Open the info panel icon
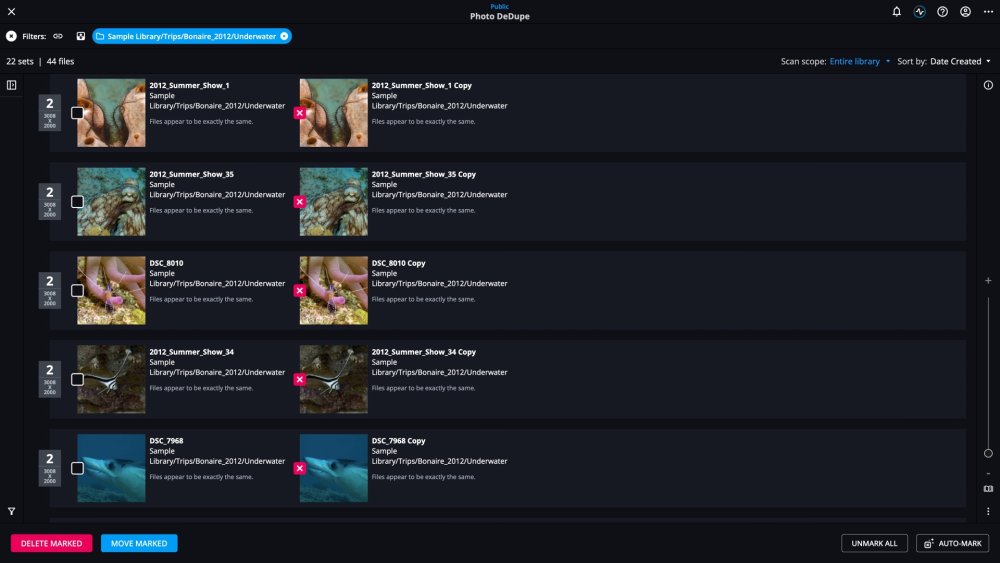Viewport: 1000px width, 563px height. pos(988,85)
